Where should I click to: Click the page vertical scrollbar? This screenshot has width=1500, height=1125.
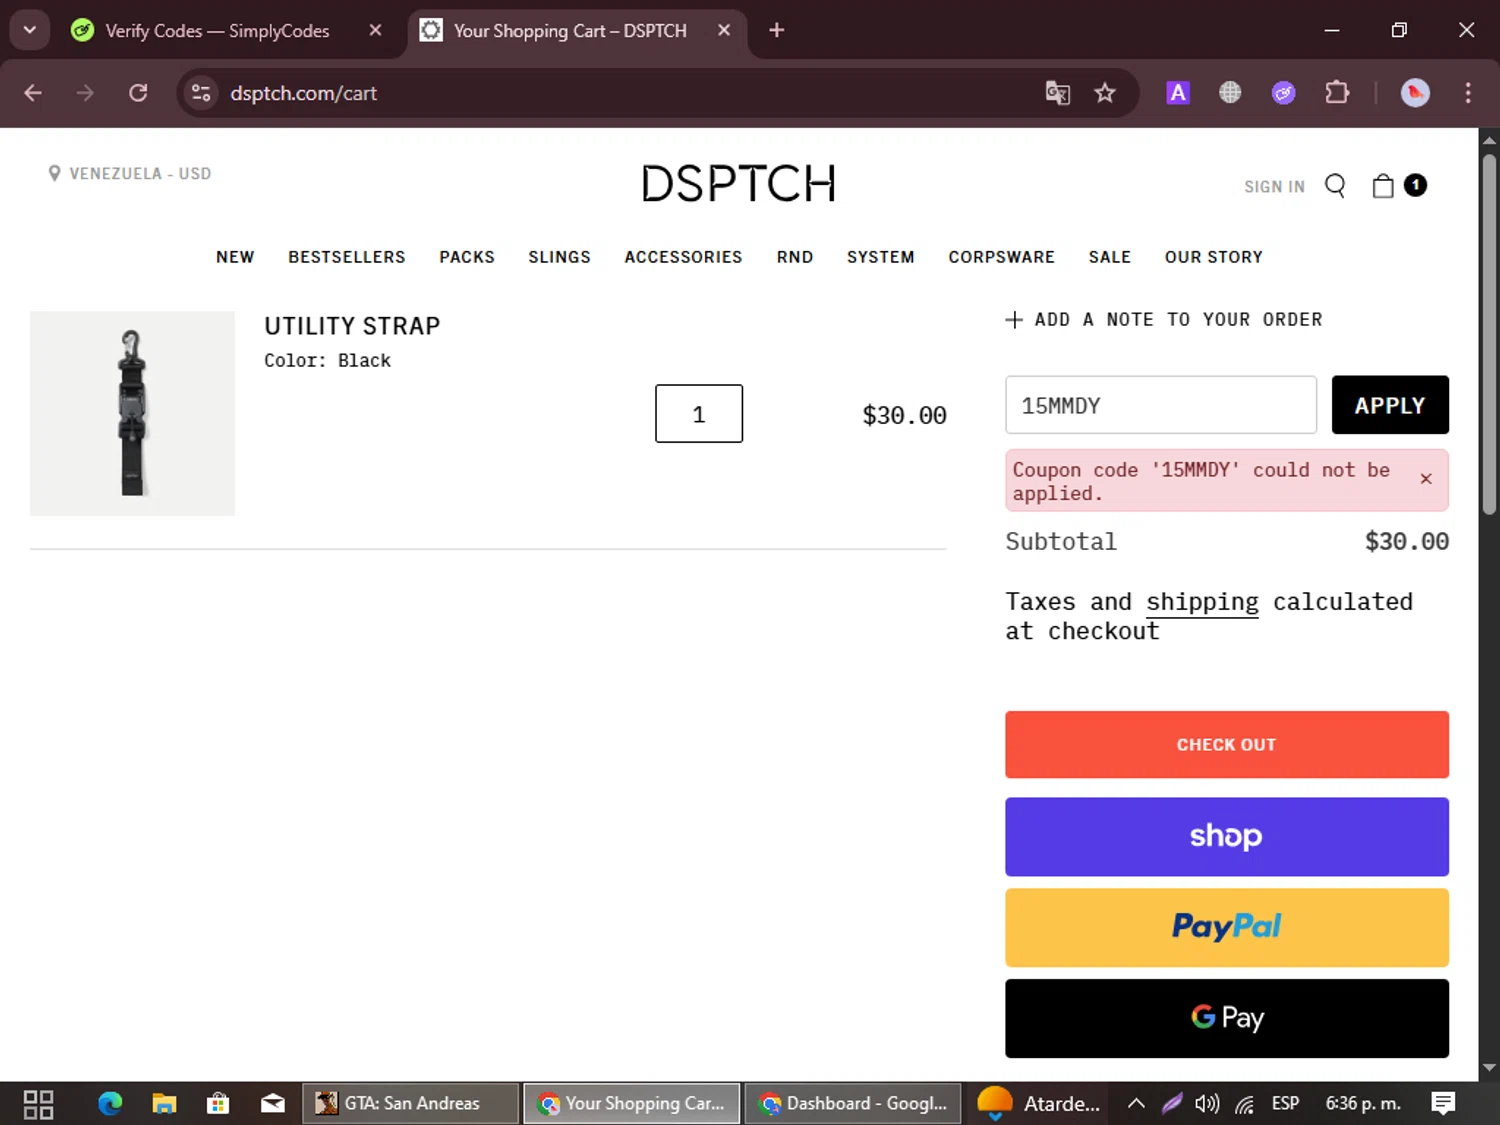pos(1489,333)
